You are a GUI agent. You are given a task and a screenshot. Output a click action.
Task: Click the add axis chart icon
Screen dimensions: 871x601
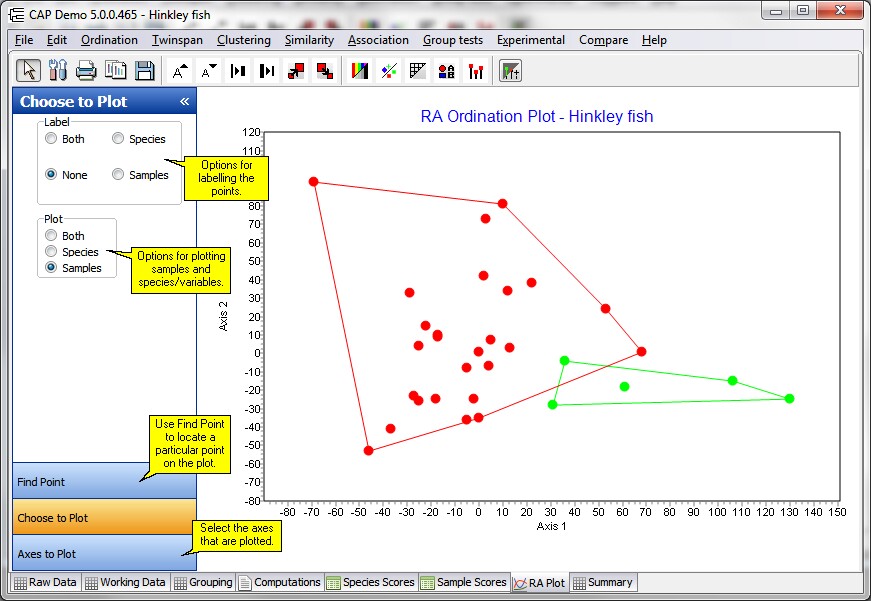(510, 71)
